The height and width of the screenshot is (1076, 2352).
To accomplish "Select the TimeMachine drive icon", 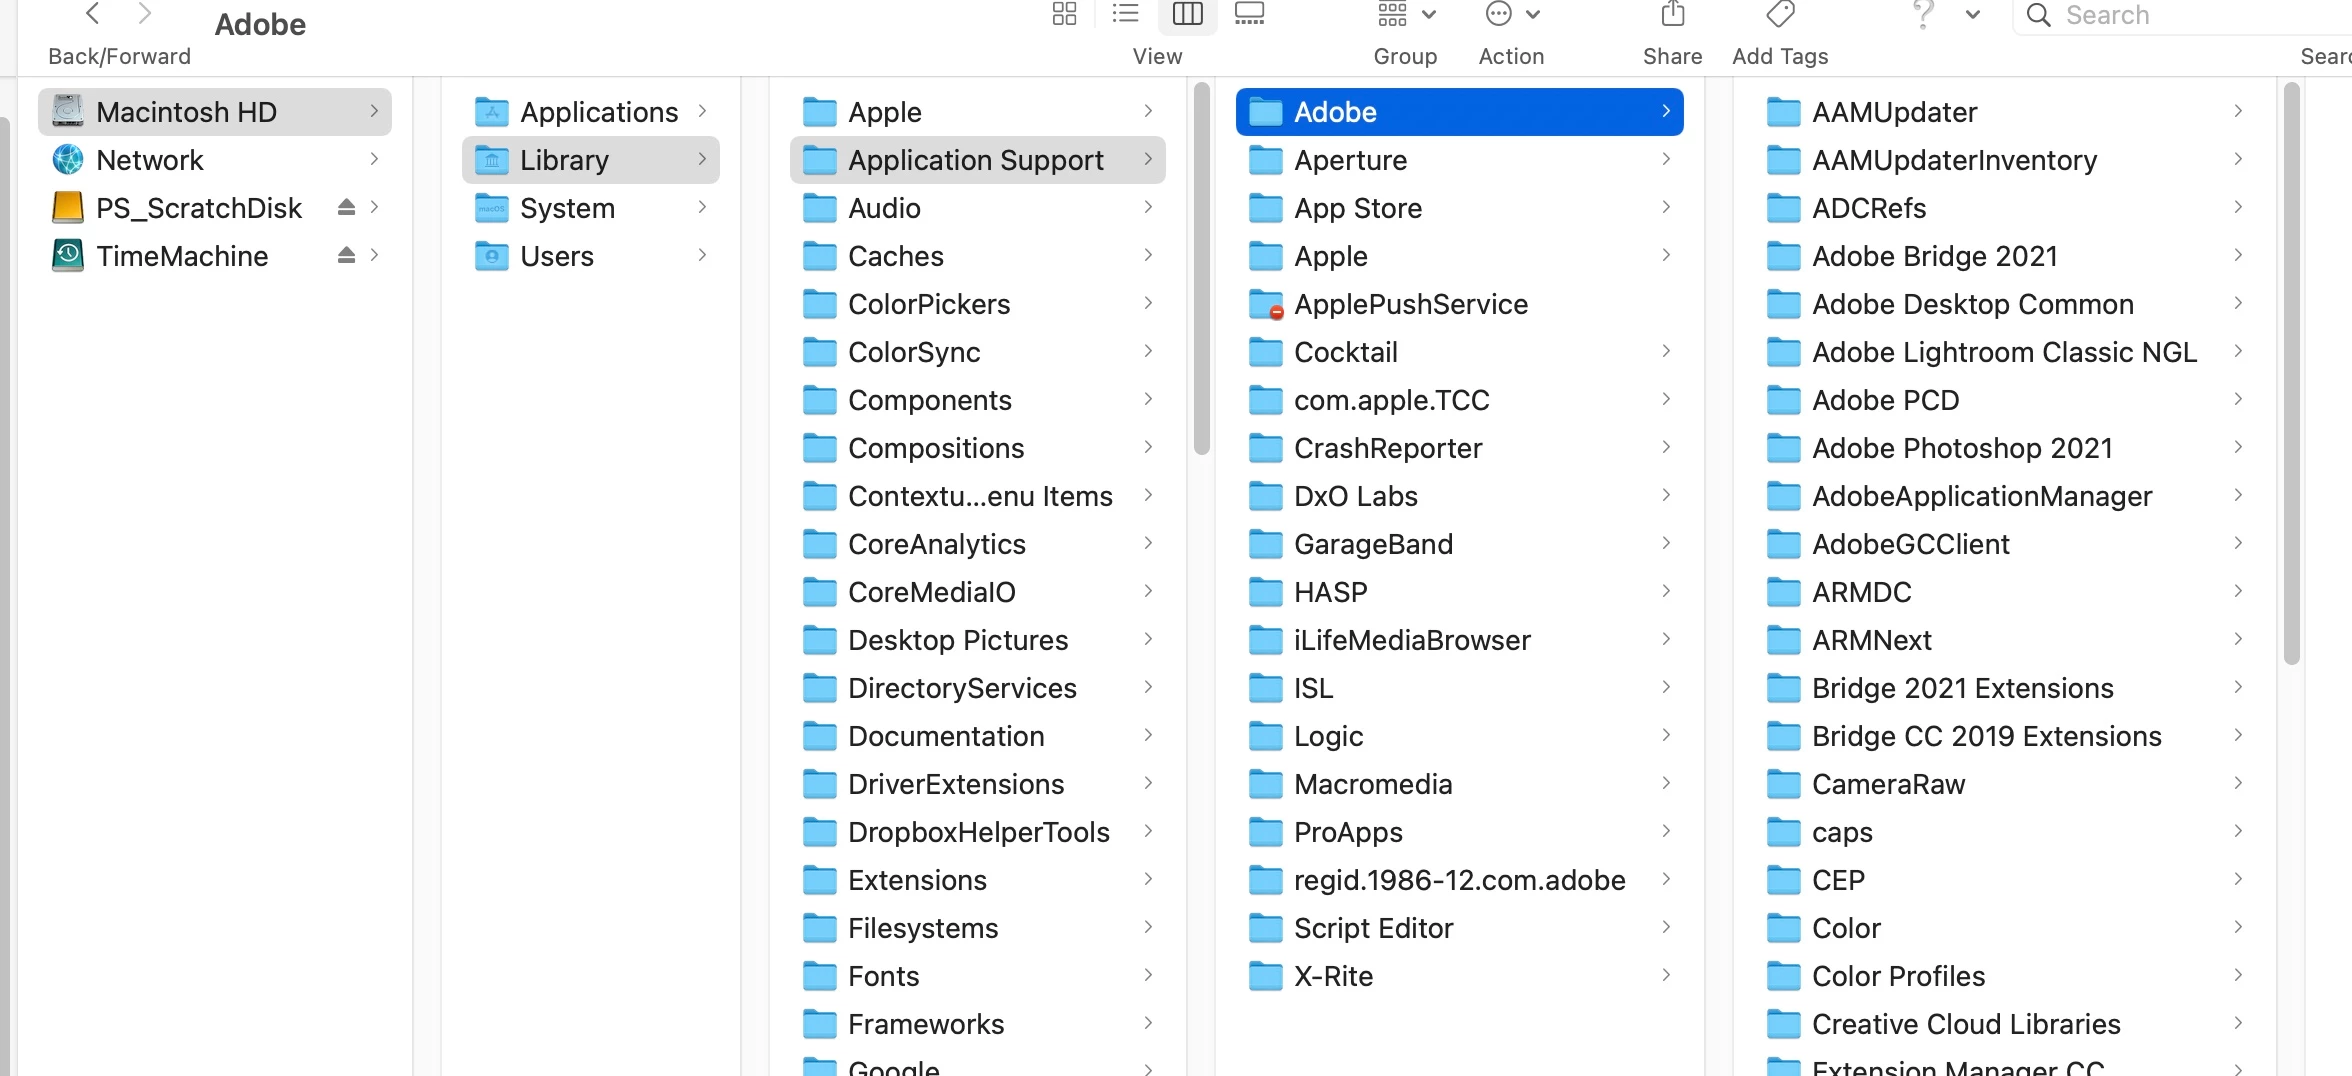I will [x=68, y=255].
